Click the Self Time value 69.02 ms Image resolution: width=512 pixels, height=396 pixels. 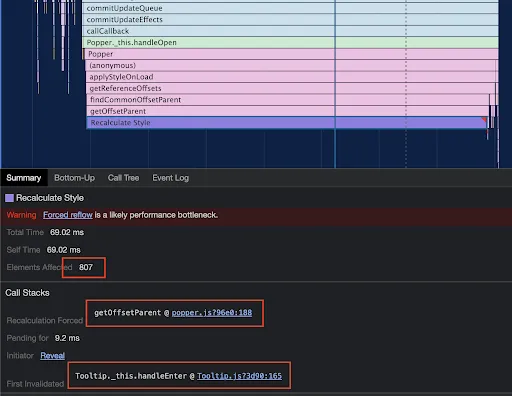click(x=64, y=250)
